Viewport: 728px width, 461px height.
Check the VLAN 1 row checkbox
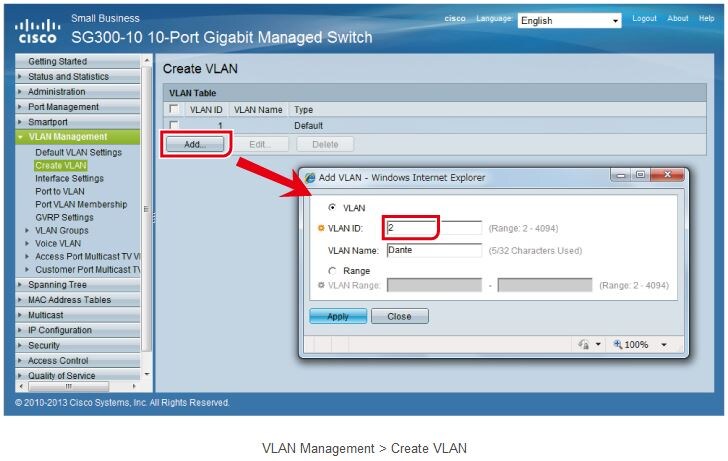pyautogui.click(x=174, y=126)
